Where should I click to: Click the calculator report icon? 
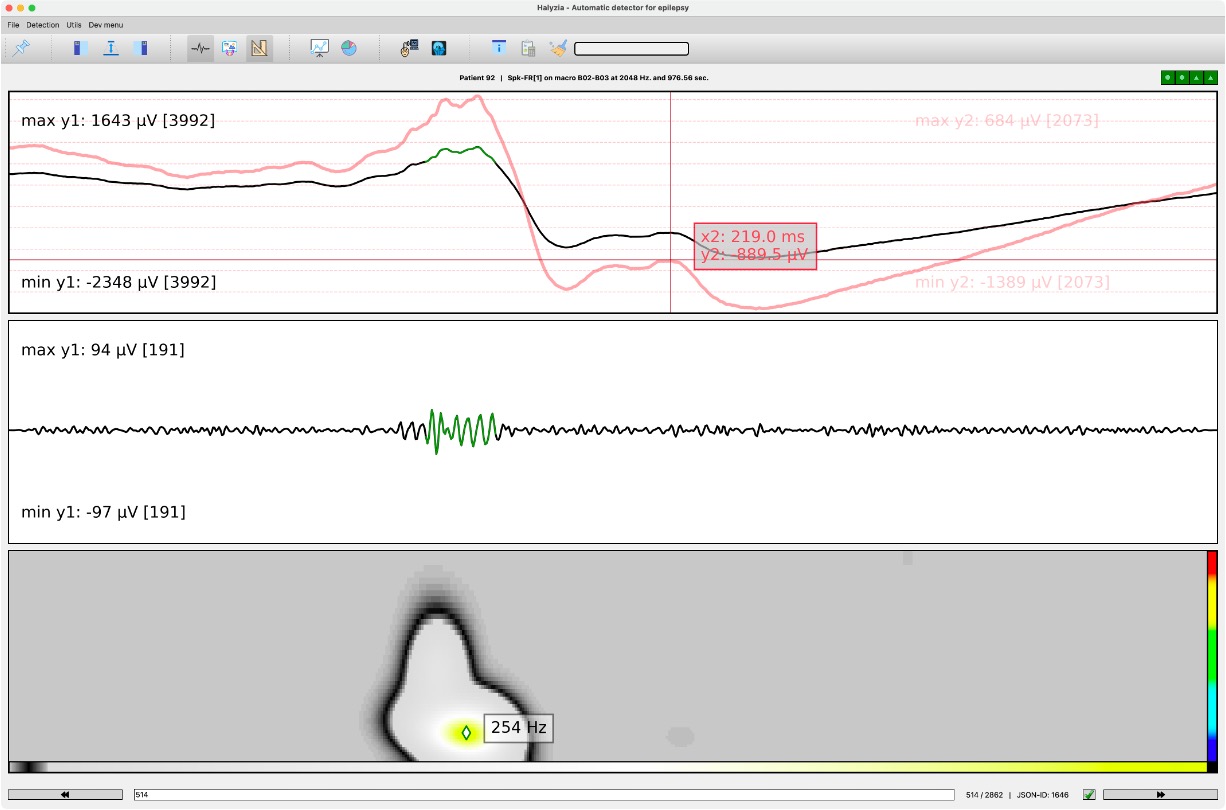tap(529, 47)
